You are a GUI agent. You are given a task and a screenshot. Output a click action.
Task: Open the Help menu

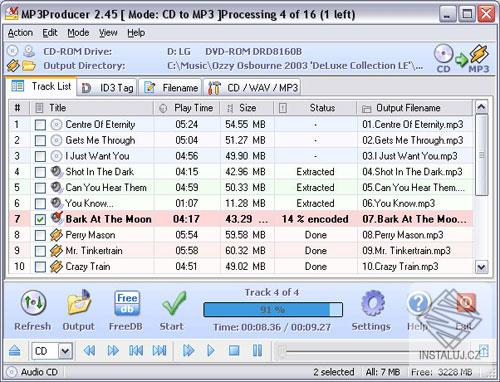coord(136,33)
